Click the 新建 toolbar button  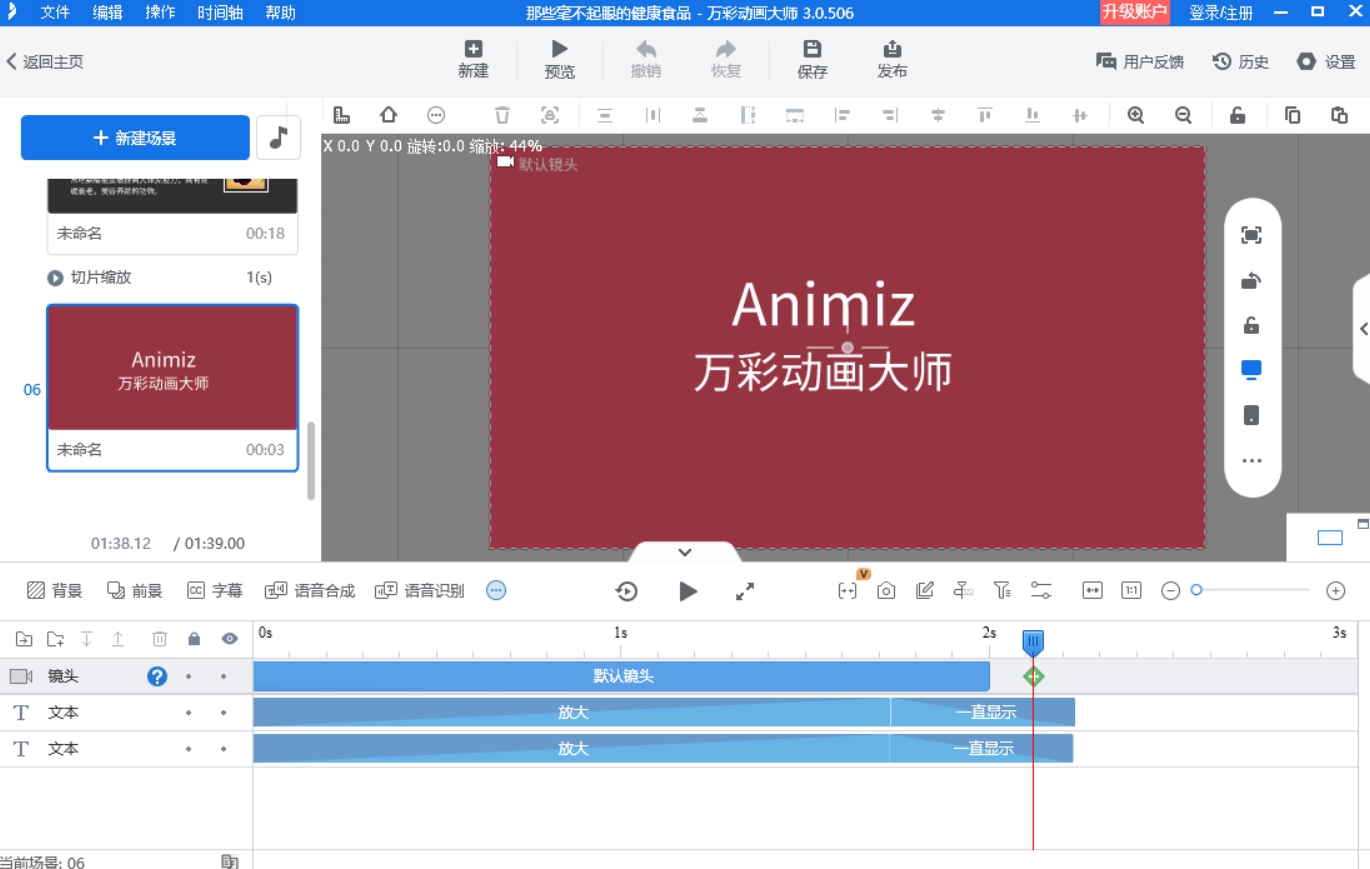click(473, 60)
